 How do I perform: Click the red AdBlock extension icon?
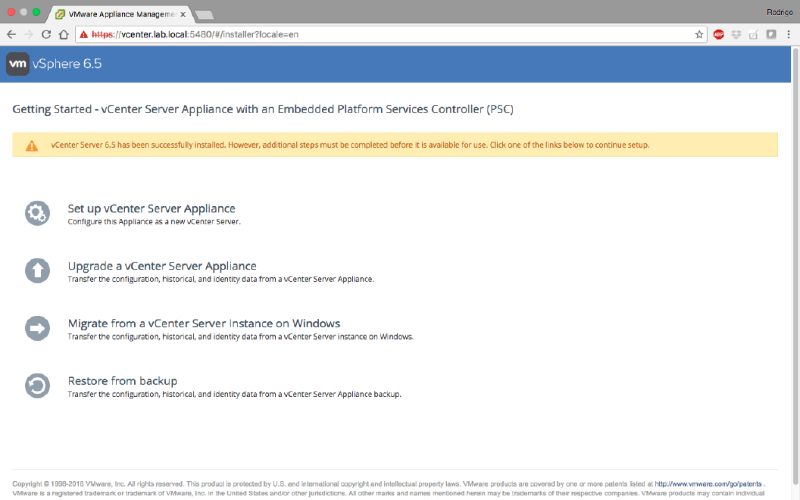tap(718, 34)
